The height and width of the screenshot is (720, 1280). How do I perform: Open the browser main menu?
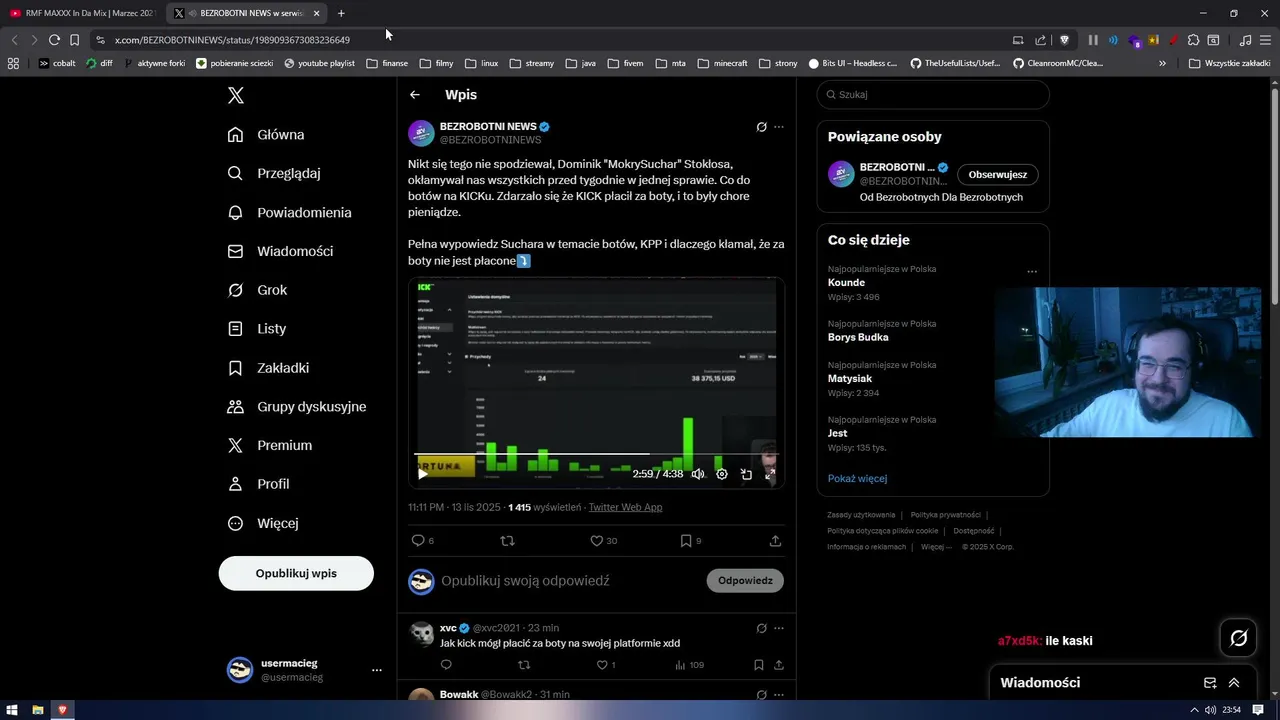tap(1267, 40)
